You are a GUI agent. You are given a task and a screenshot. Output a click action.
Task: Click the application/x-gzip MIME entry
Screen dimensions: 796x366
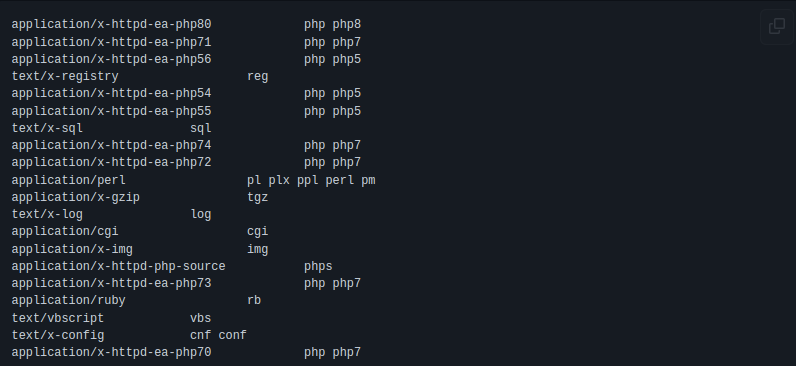click(76, 197)
